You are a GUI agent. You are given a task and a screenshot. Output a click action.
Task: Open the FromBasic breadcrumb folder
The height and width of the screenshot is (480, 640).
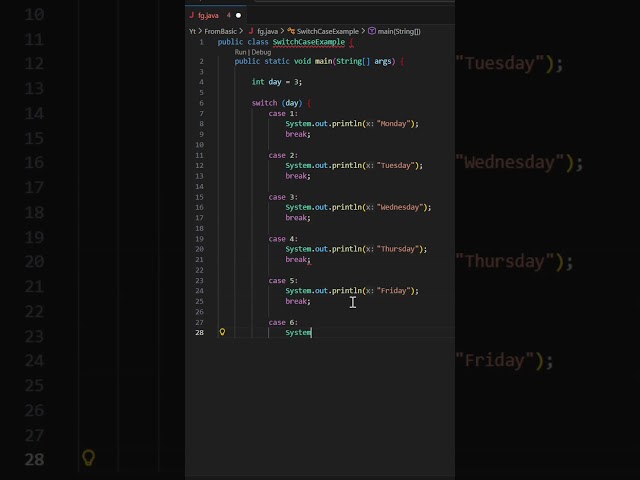point(220,31)
